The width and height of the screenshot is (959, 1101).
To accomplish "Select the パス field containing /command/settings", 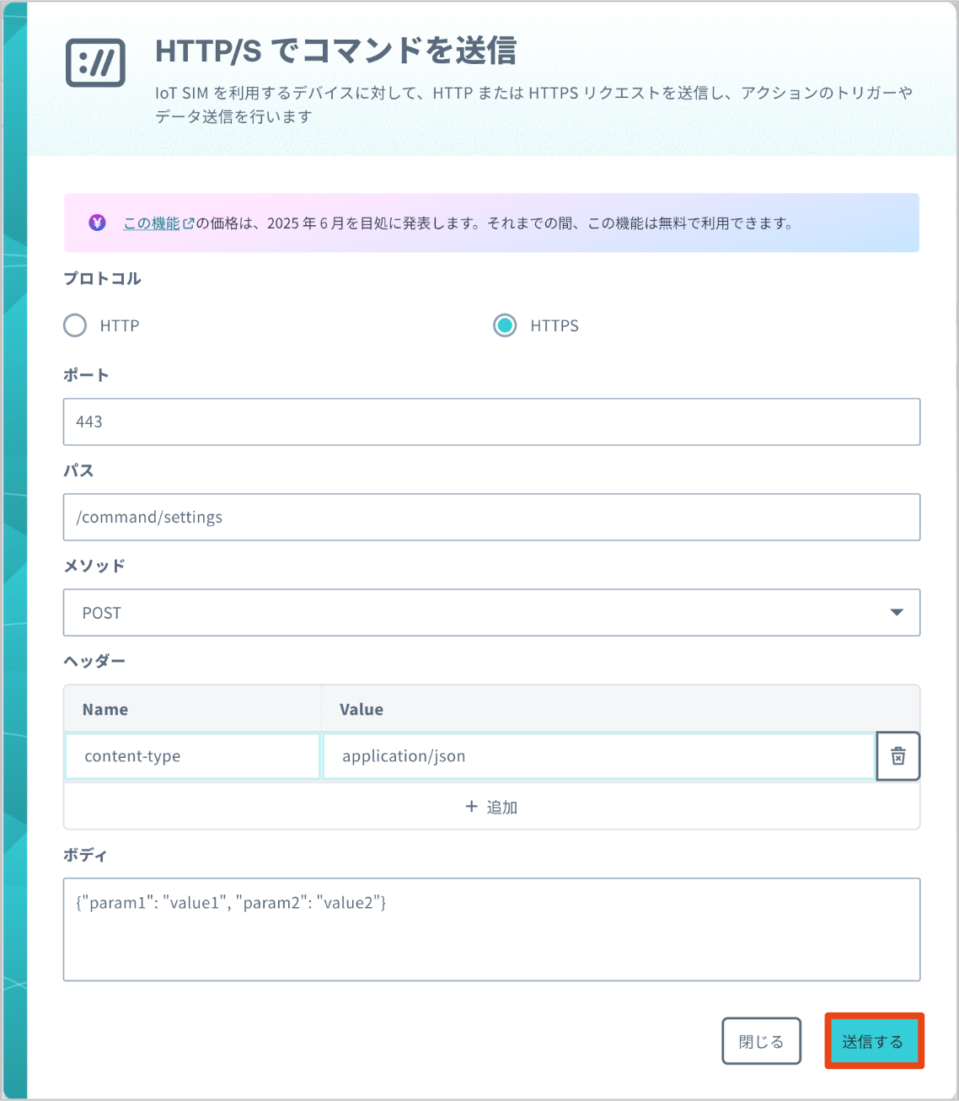I will pos(491,517).
